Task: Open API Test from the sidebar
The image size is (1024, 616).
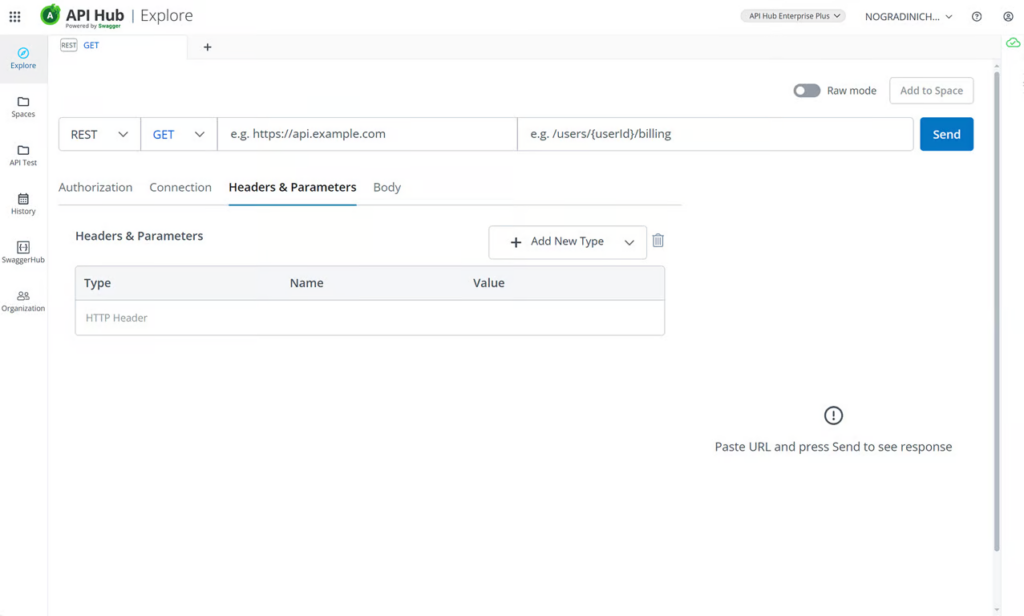Action: pyautogui.click(x=23, y=155)
